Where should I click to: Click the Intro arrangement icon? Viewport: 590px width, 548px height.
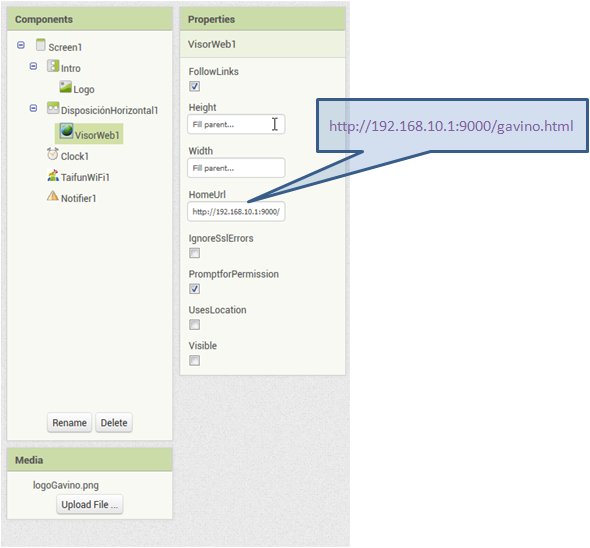point(53,66)
